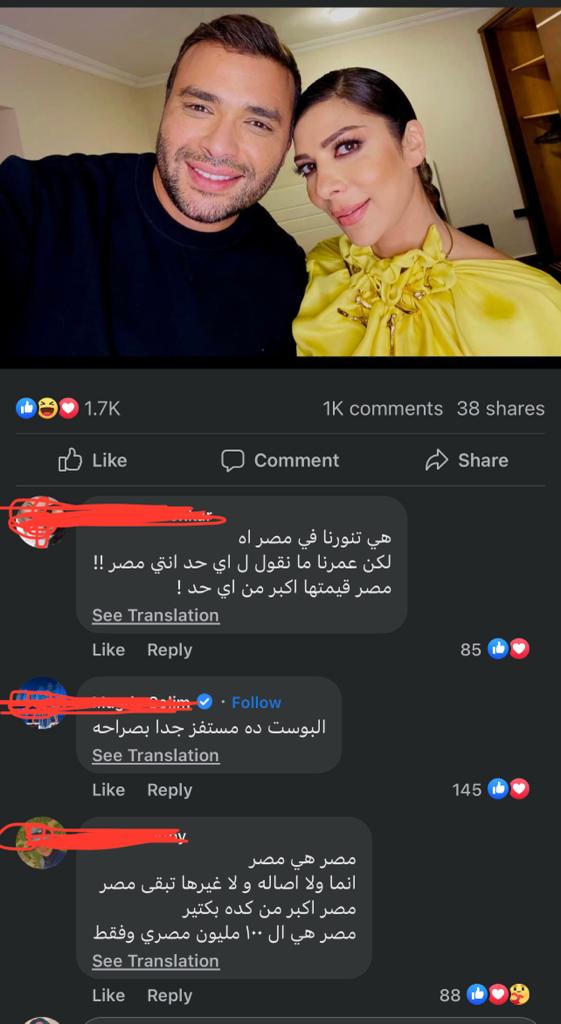Reply to the comment with 145 reactions
Screen dimensions: 561x1024
170,790
